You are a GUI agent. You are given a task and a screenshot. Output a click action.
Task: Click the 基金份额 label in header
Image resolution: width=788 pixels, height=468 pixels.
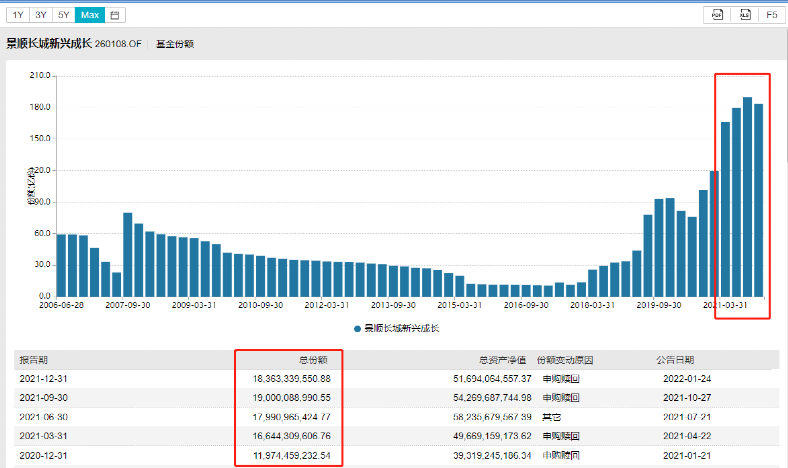175,44
